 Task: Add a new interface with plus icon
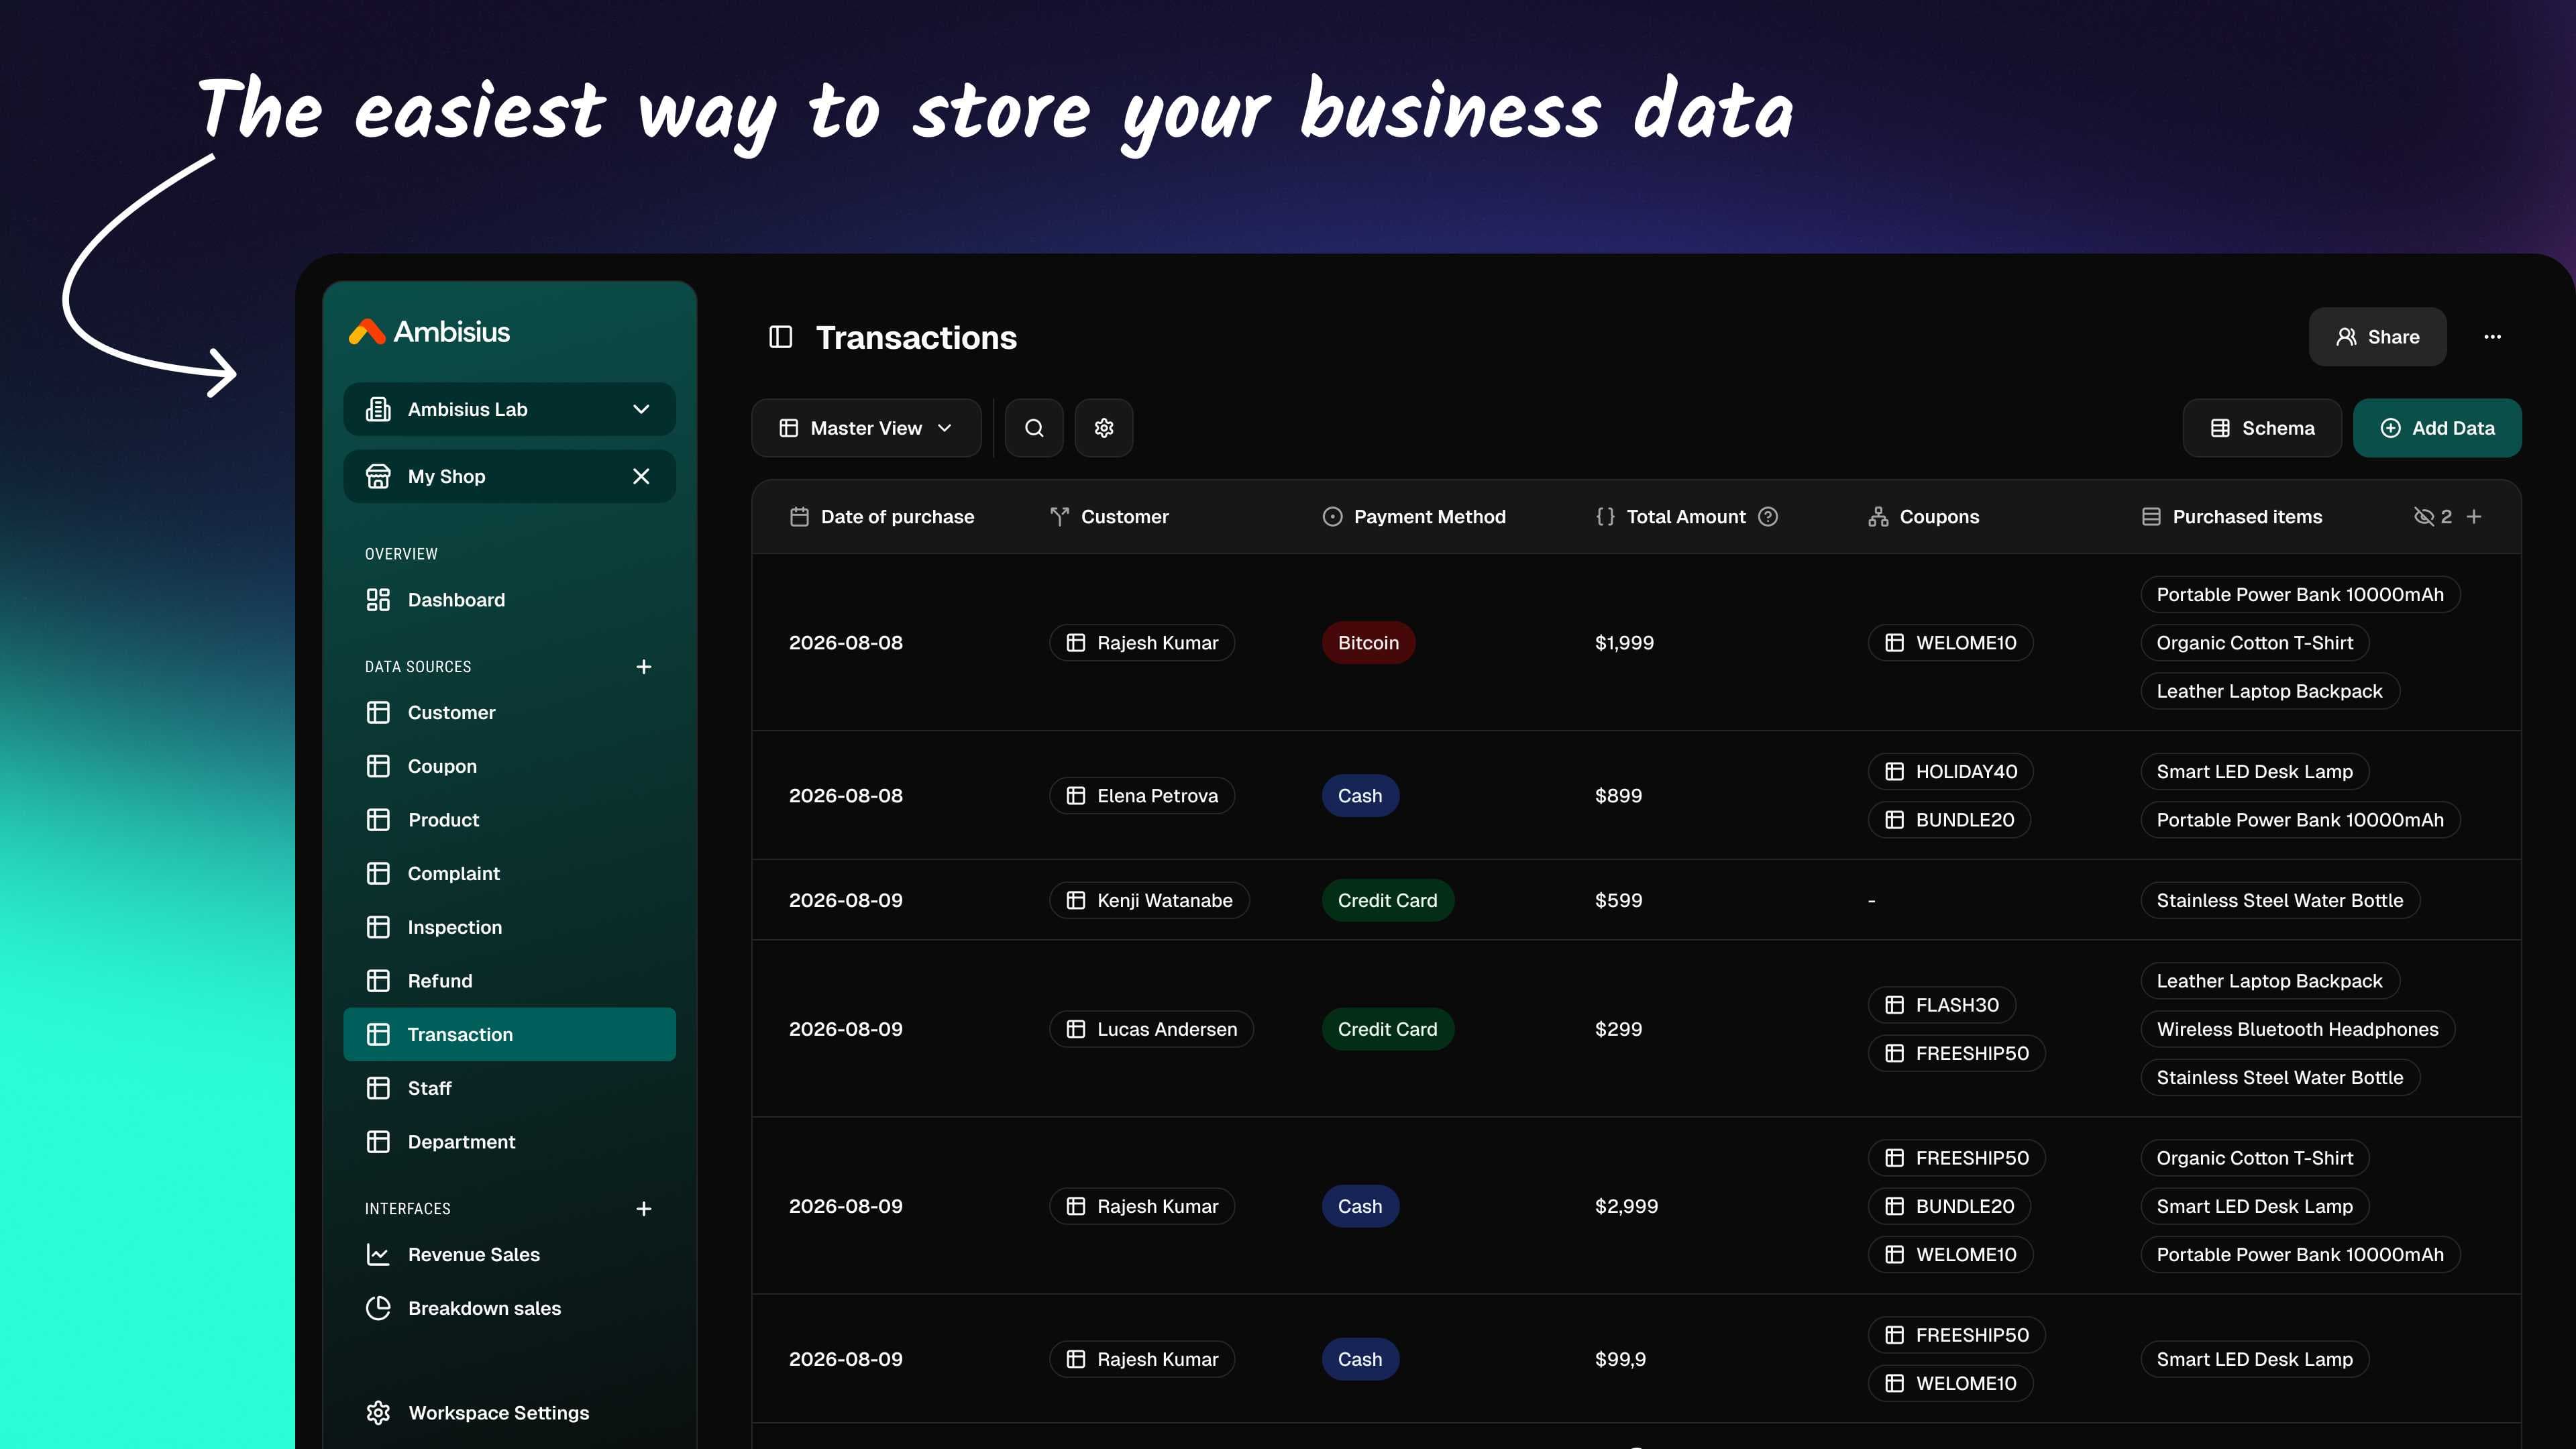[x=644, y=1209]
